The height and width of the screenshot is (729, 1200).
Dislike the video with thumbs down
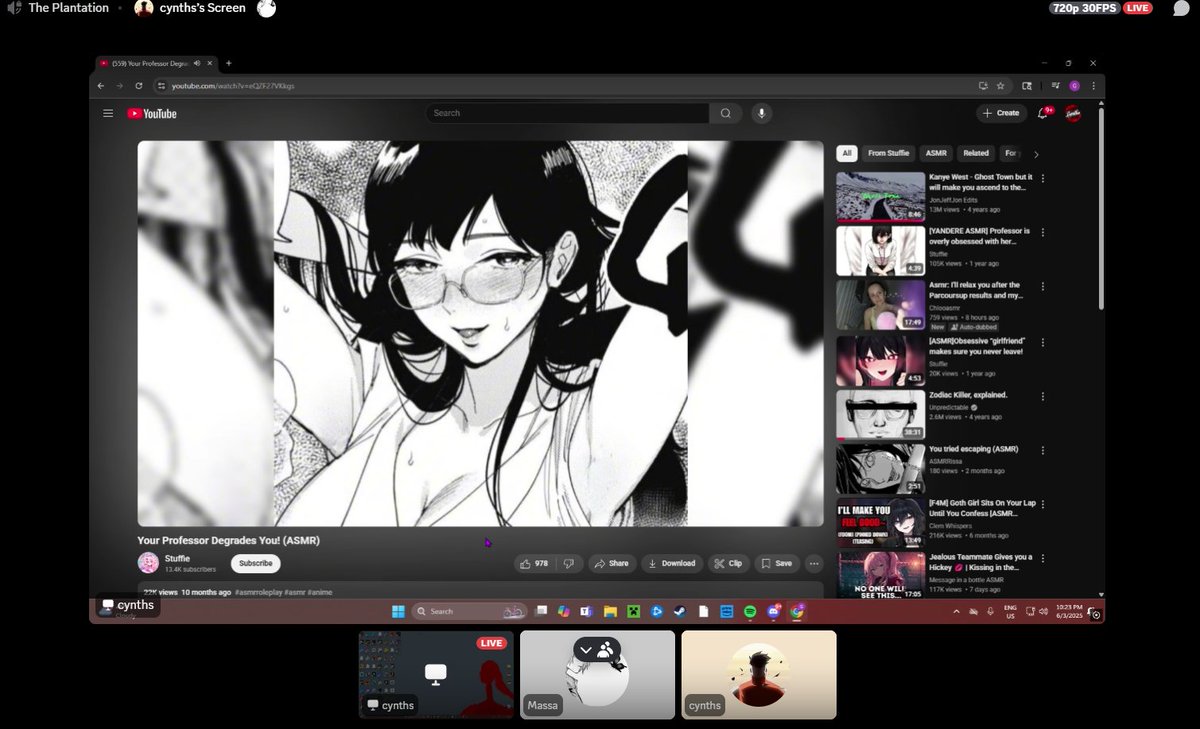point(569,563)
